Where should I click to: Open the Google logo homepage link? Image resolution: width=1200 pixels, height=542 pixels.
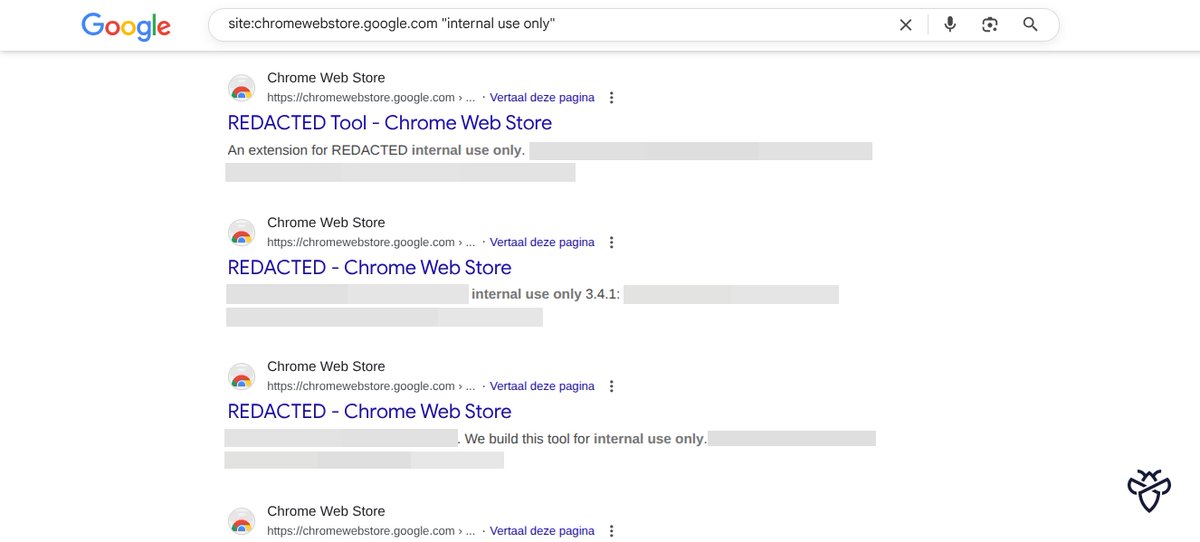click(126, 26)
